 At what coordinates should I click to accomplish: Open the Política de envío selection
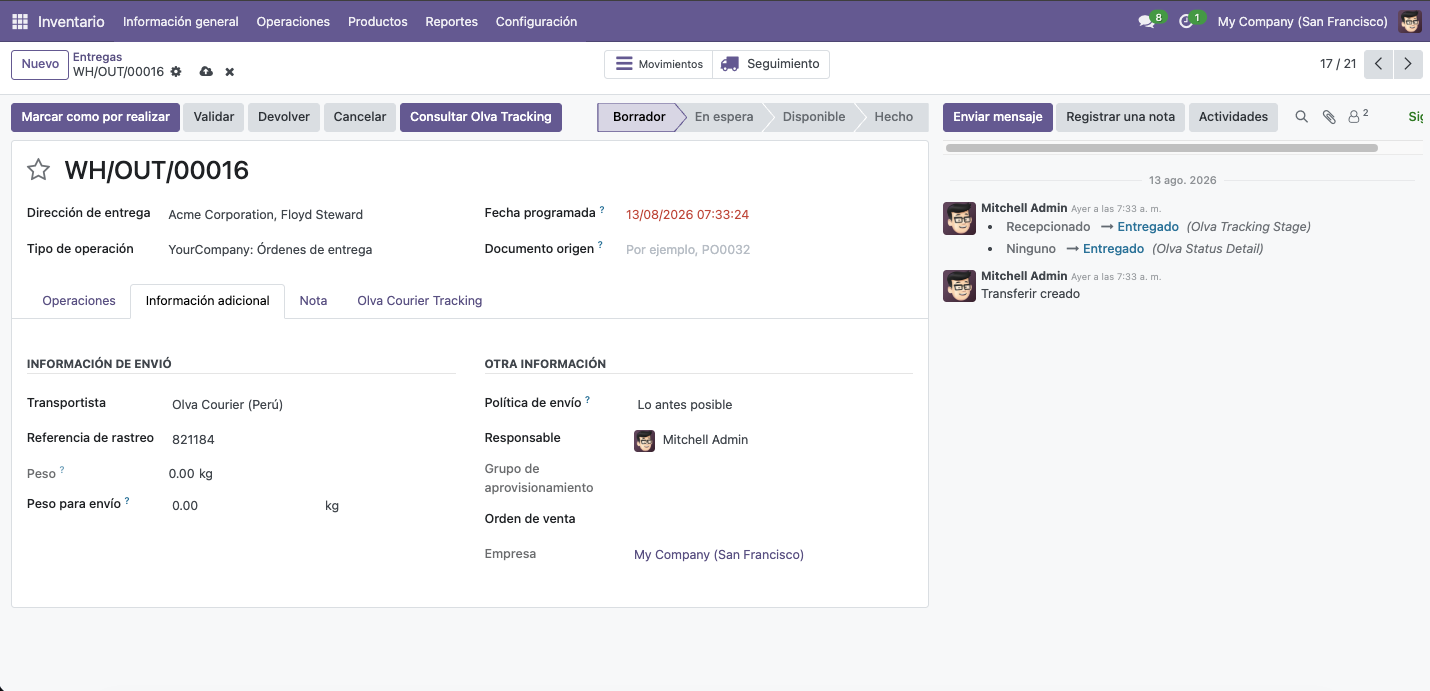(x=773, y=405)
